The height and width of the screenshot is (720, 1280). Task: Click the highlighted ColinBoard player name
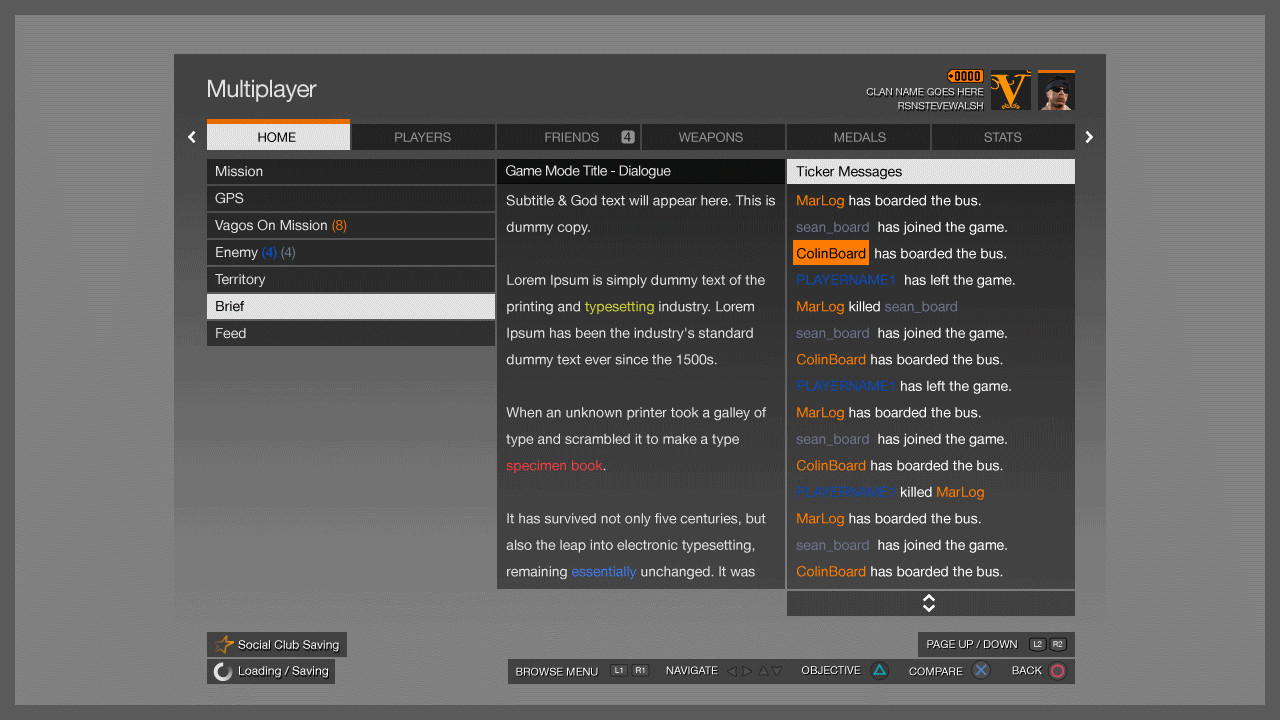click(x=831, y=253)
